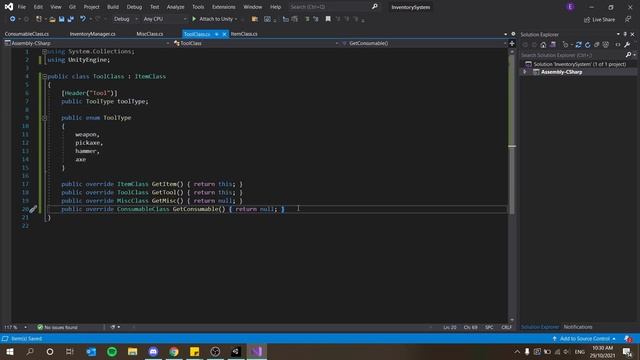Collapse the ToolType enum code block
Image resolution: width=640 pixels, height=360 pixels.
44,118
